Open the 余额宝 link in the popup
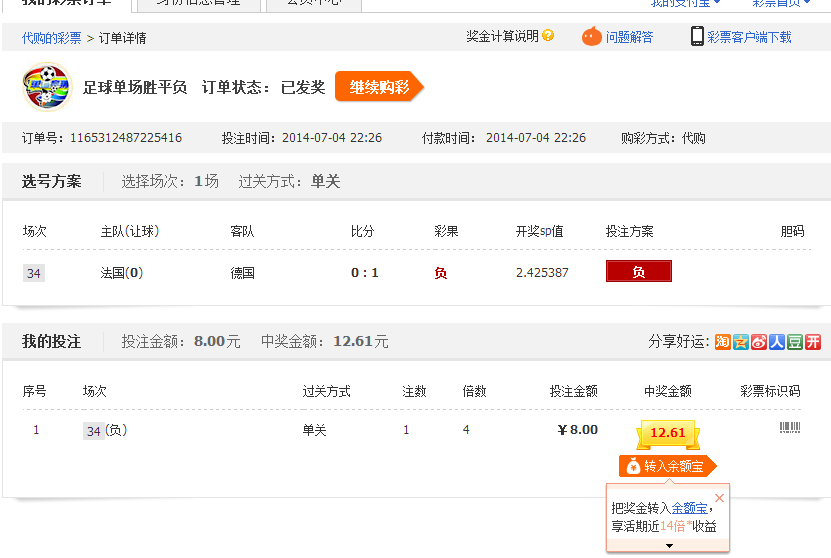The image size is (831, 558). coord(689,508)
